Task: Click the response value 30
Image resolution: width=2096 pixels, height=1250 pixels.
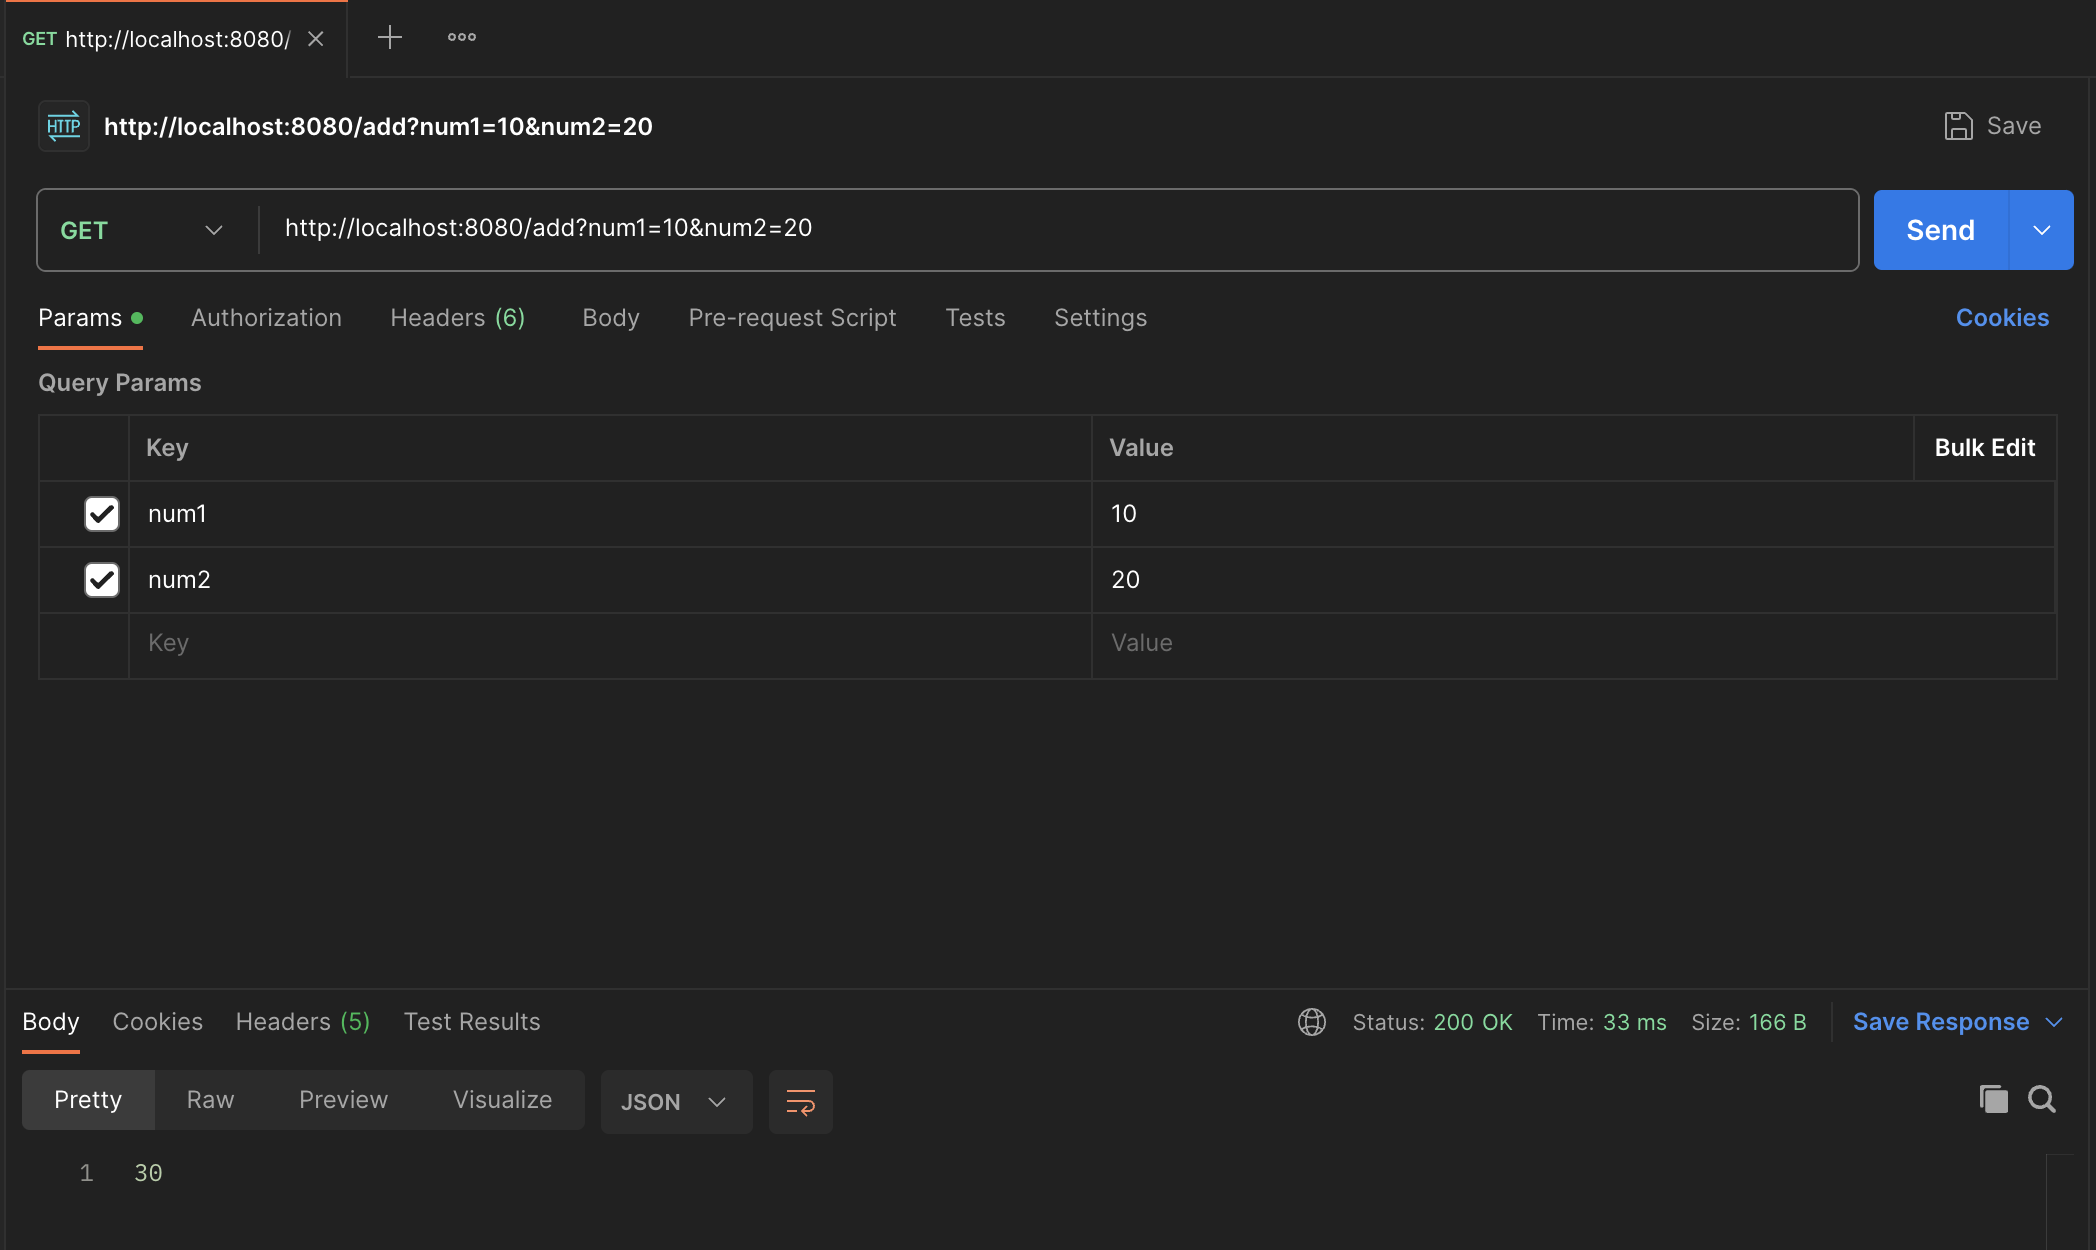Action: (148, 1173)
